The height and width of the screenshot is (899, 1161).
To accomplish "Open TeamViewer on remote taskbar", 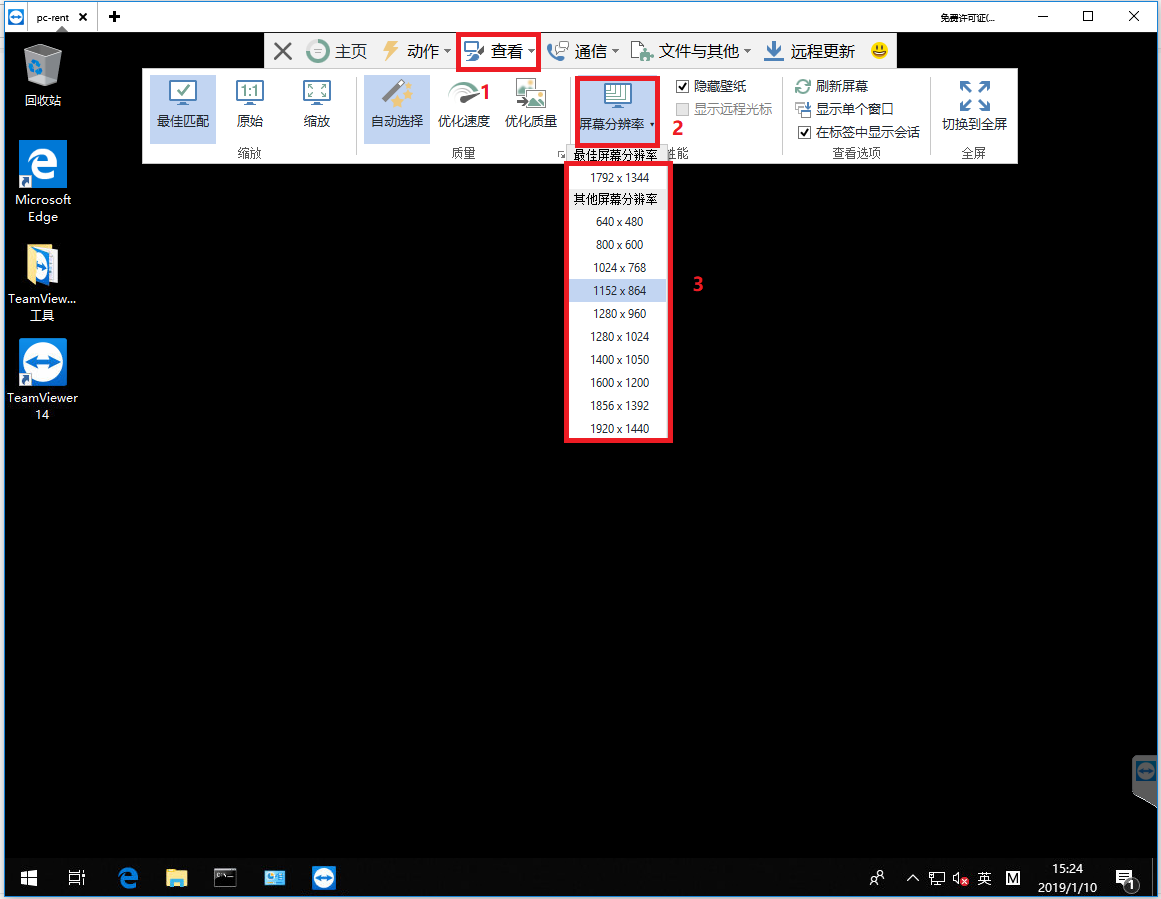I will click(324, 878).
